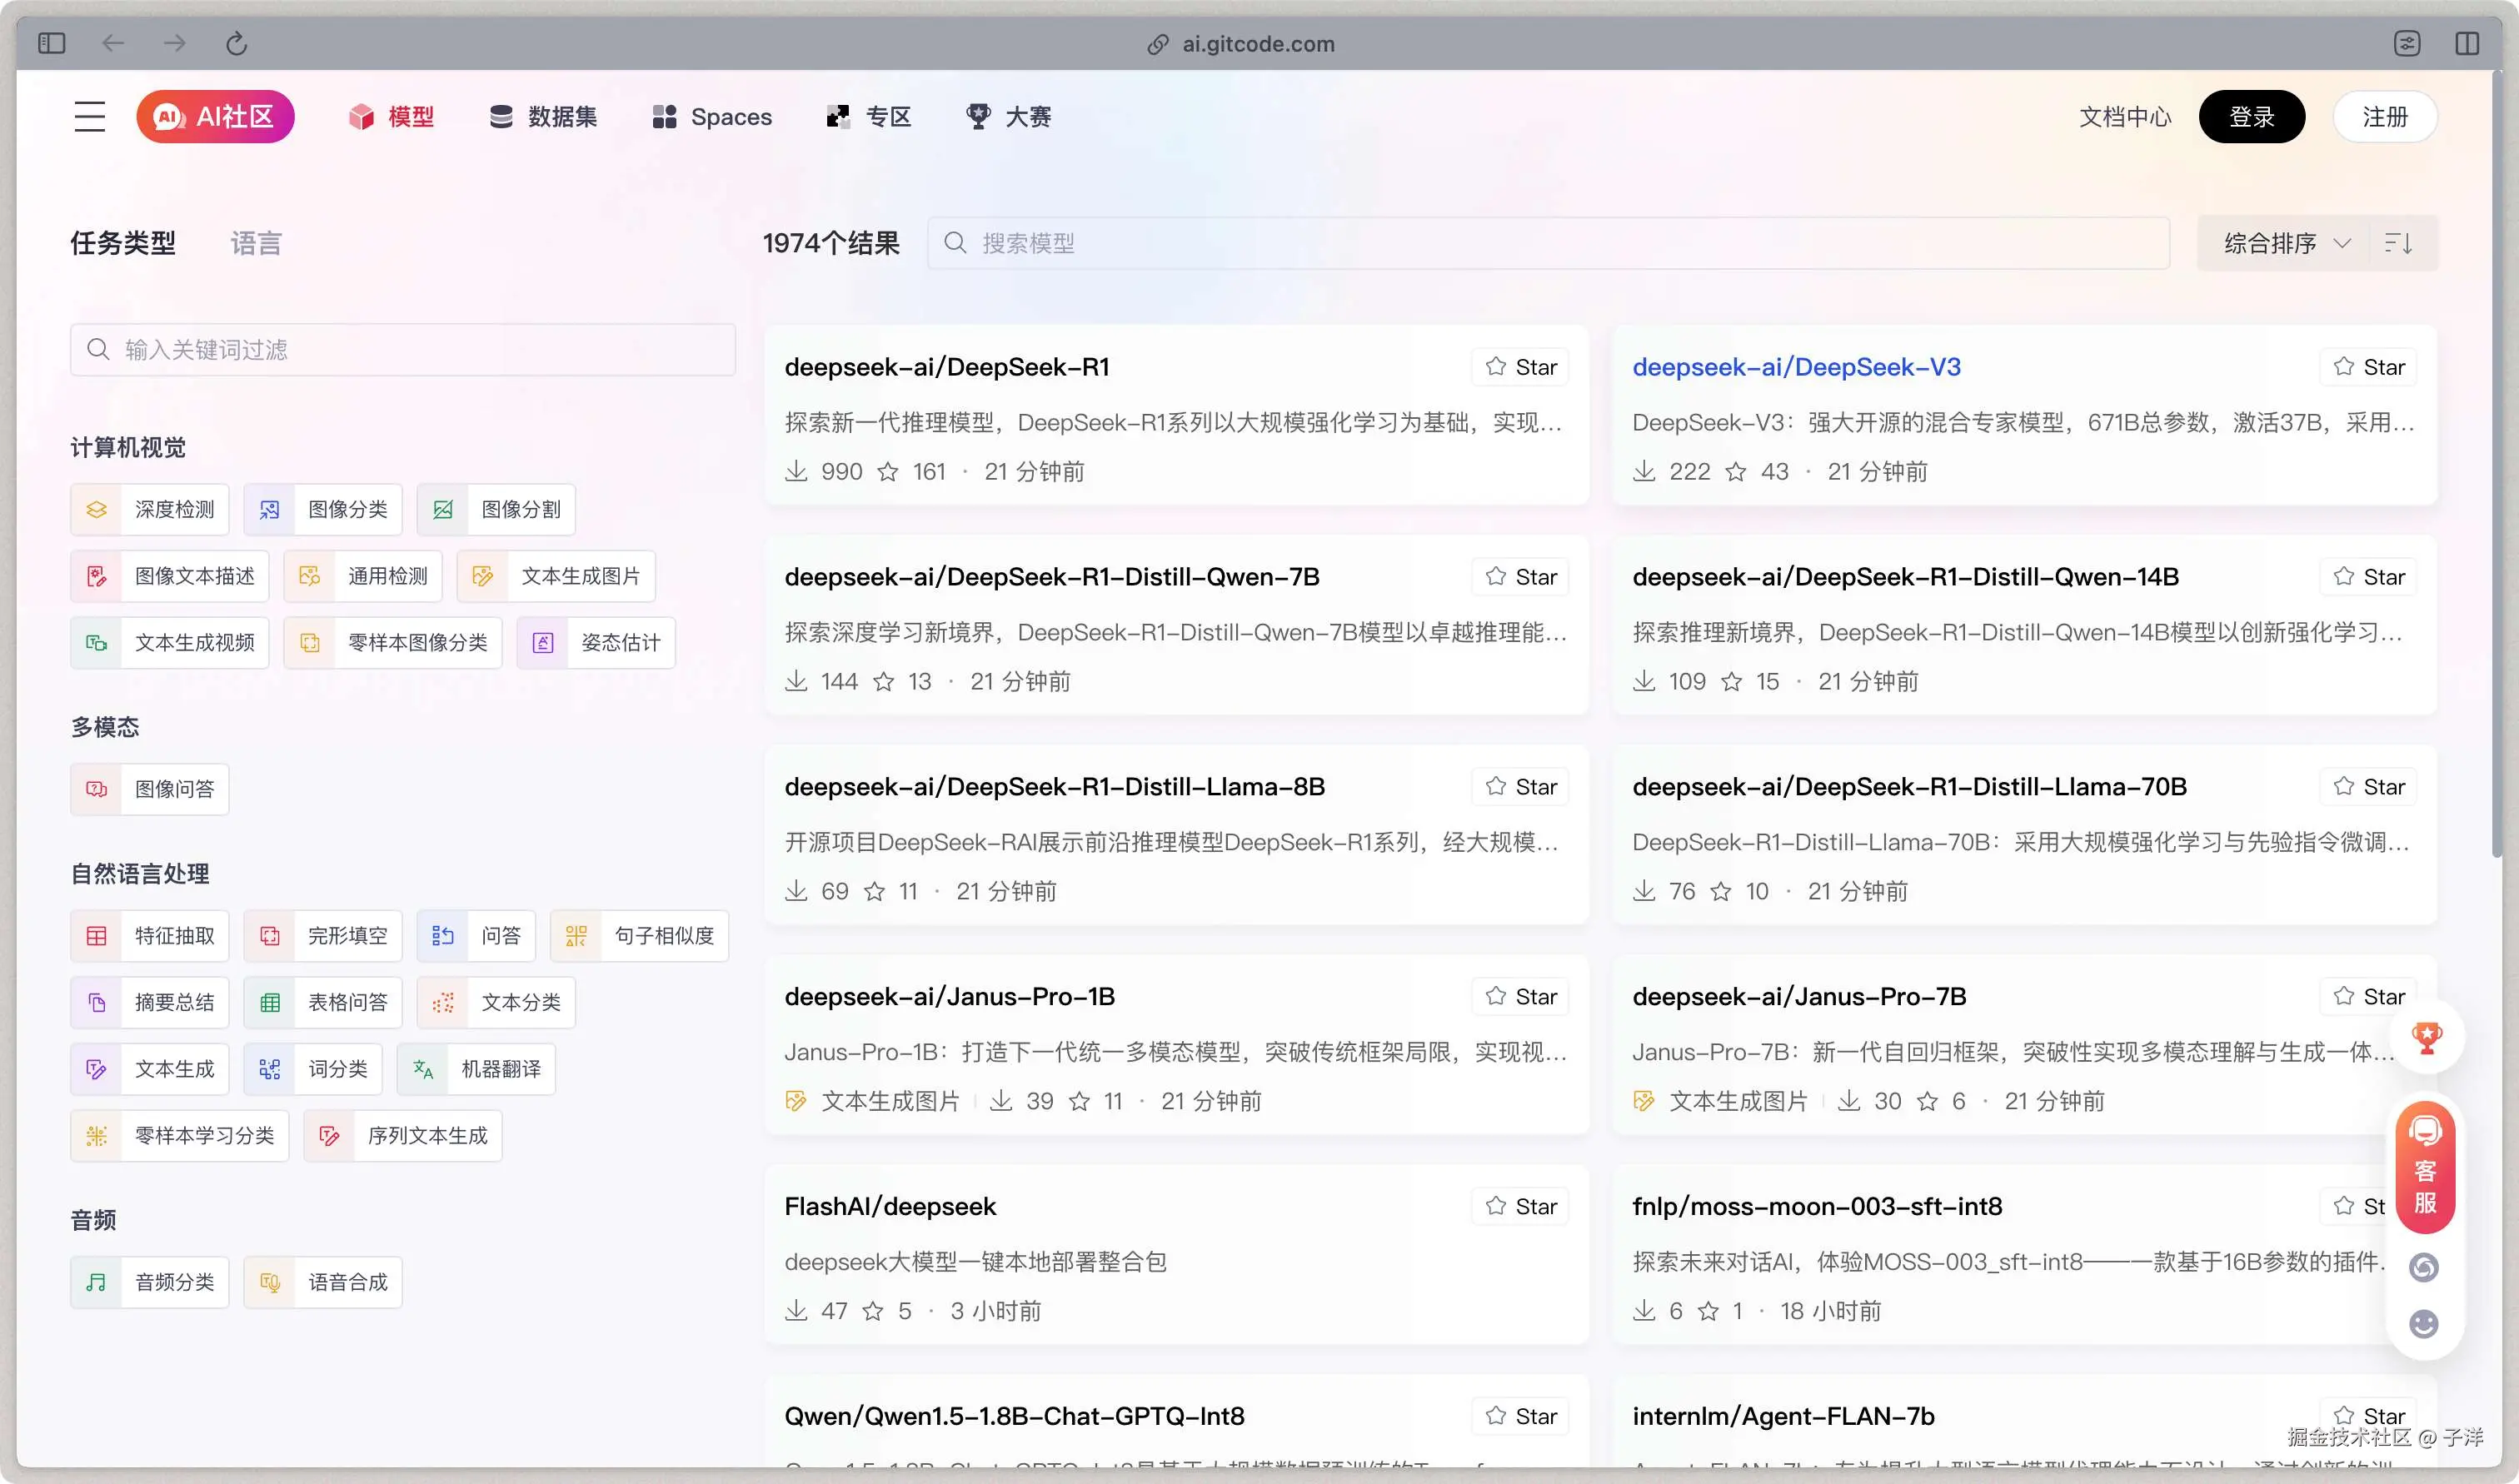Click the browser reload icon

coord(236,44)
